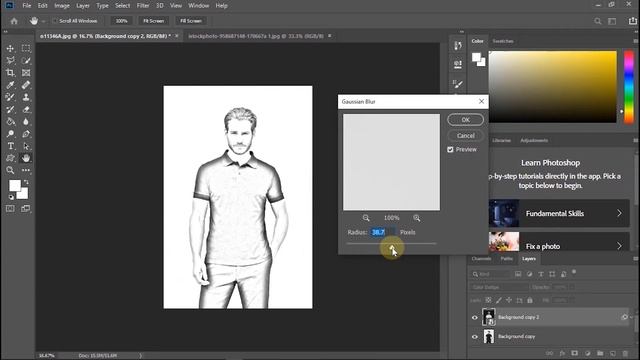Screen dimensions: 640x360
Task: Click OK in Gaussian Blur dialog
Action: click(x=465, y=120)
